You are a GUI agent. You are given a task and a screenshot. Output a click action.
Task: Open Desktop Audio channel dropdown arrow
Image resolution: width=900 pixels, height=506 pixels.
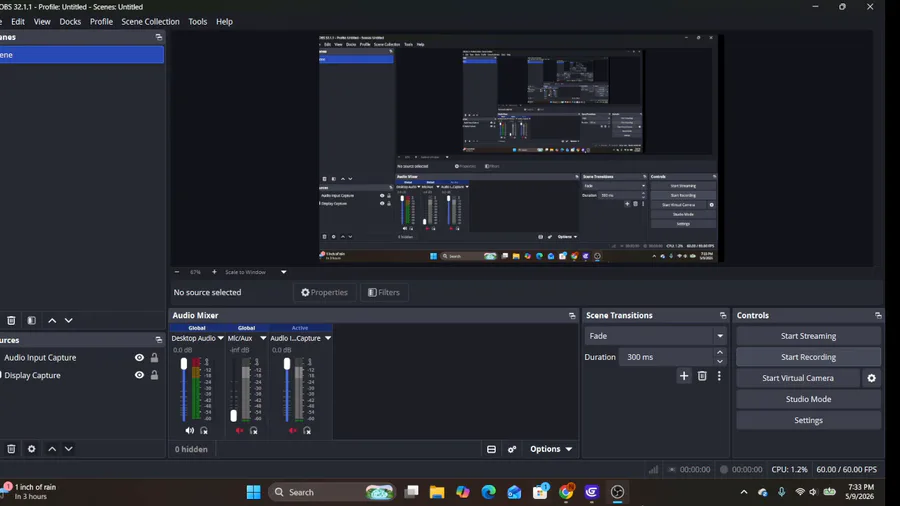pos(220,338)
